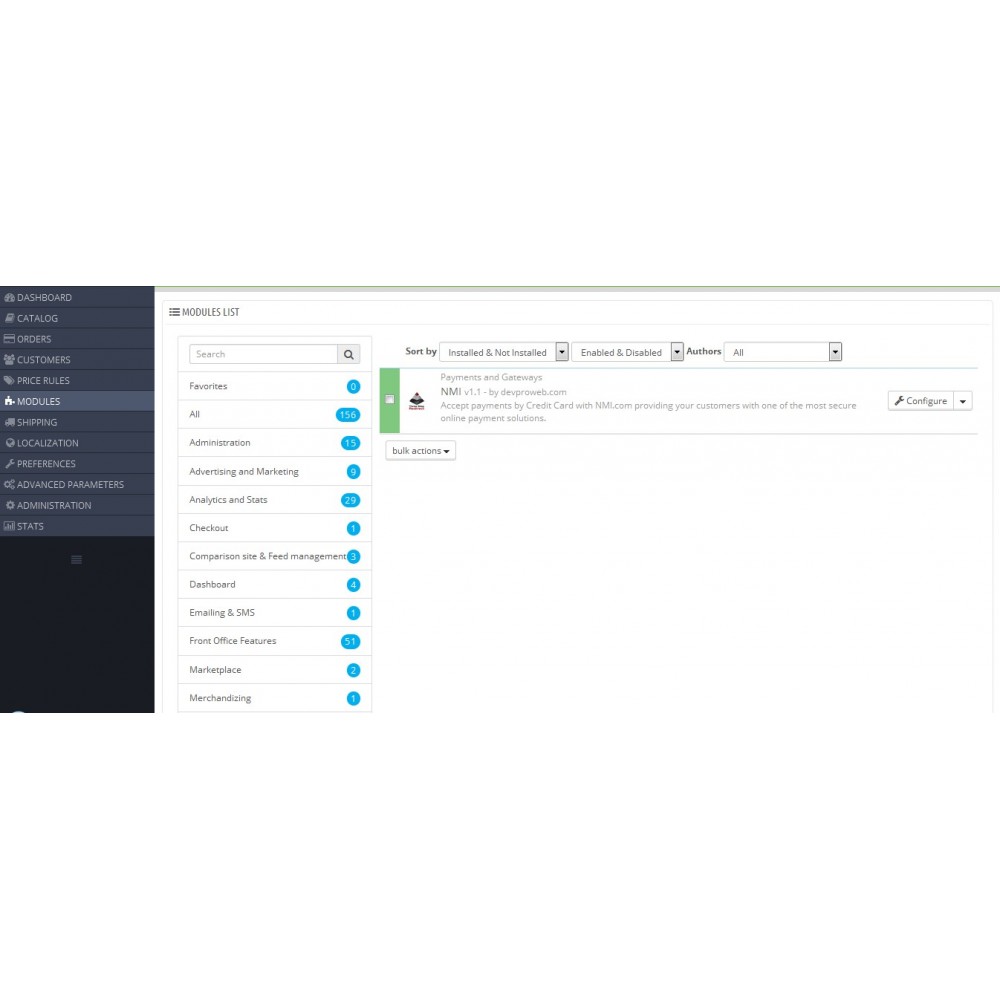Screen dimensions: 1000x1000
Task: Open the Advanced Parameters menu label
Action: coord(70,484)
